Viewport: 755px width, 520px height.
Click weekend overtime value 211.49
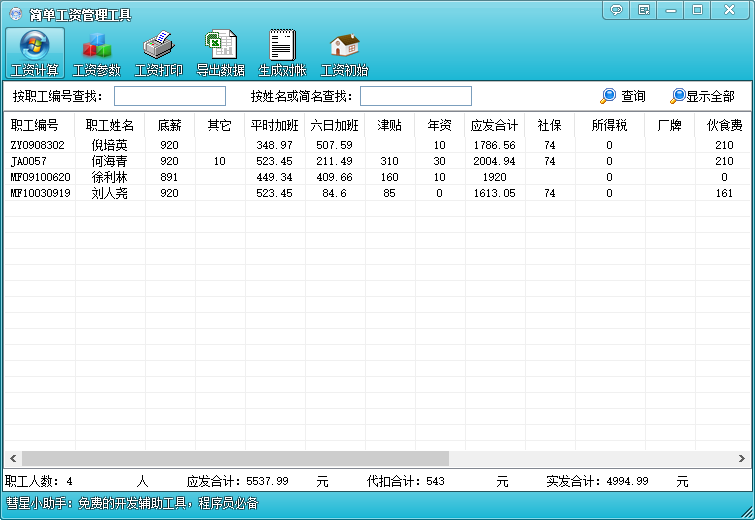(x=334, y=161)
